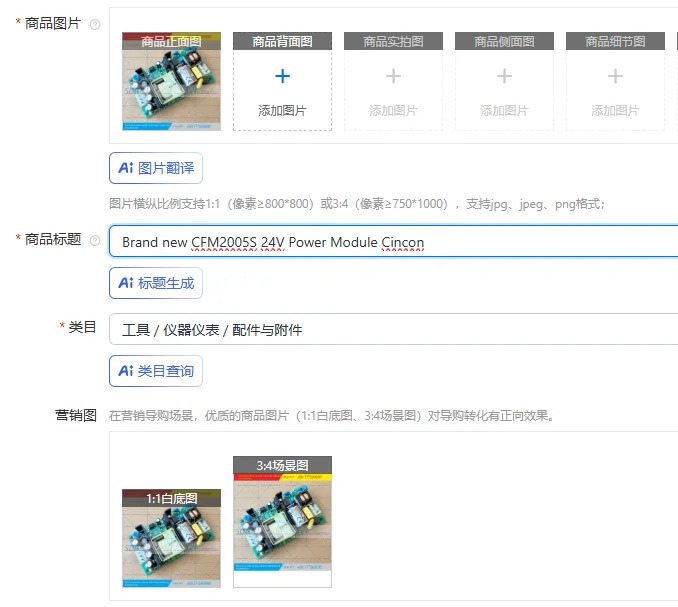678x607 pixels.
Task: Focus the 商品标题 input field
Action: click(393, 241)
